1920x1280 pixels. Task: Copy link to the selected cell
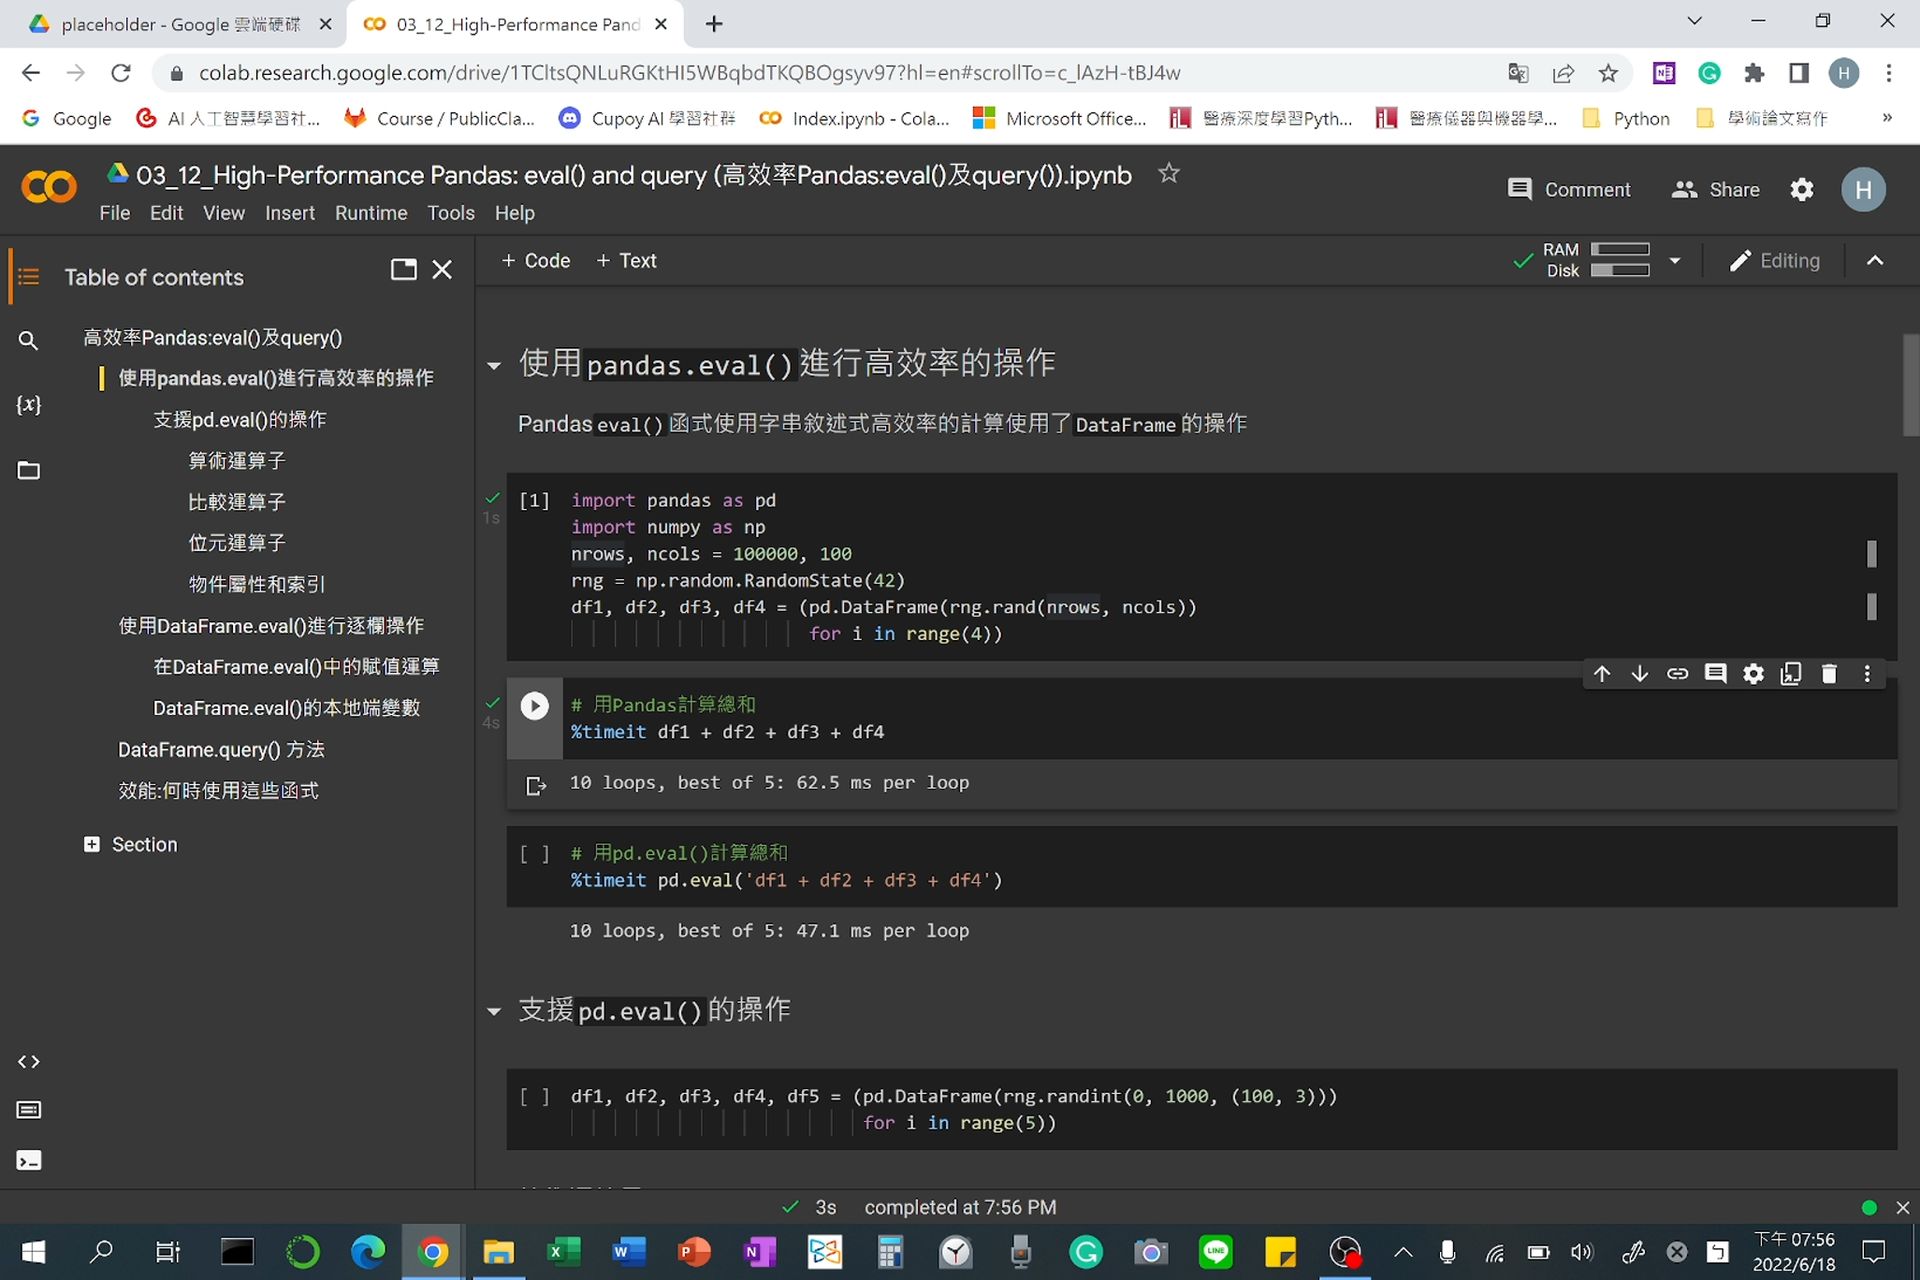(x=1677, y=674)
